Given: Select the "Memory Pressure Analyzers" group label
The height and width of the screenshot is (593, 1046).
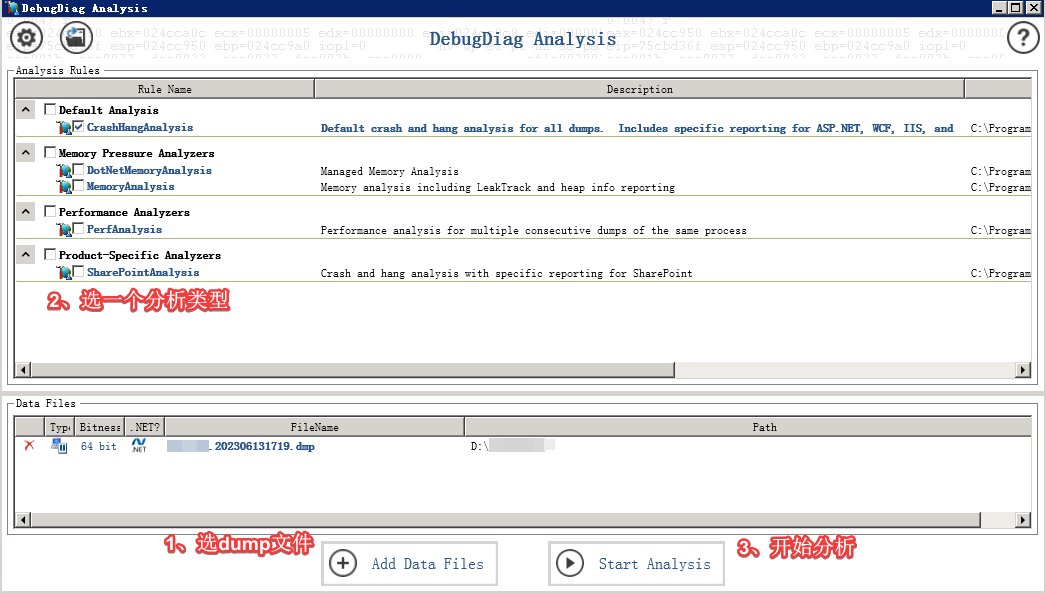Looking at the screenshot, I should (x=137, y=153).
